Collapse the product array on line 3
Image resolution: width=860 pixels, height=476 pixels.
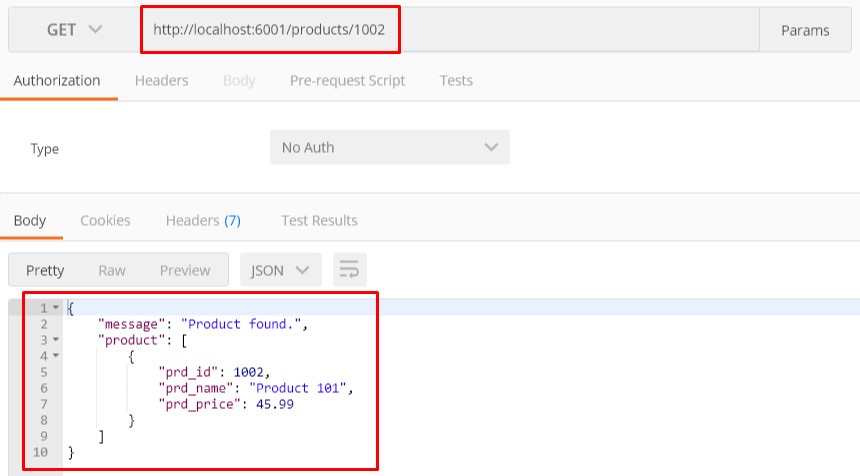tap(56, 340)
